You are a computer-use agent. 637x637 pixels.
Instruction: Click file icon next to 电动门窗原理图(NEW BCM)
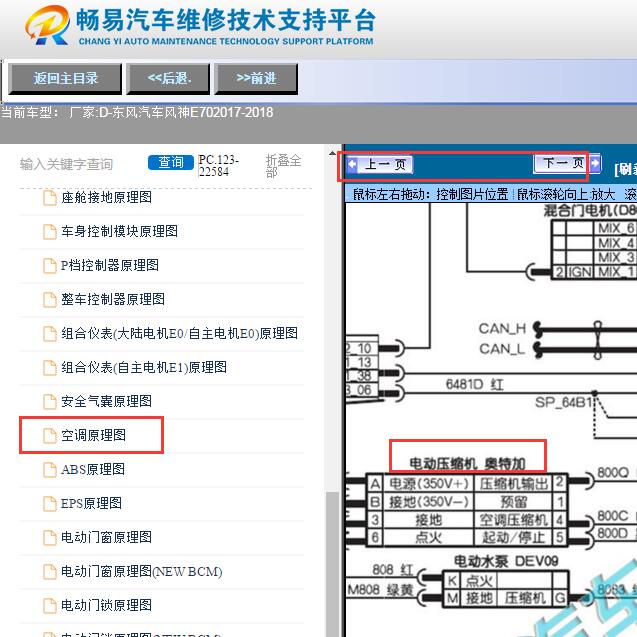click(50, 572)
